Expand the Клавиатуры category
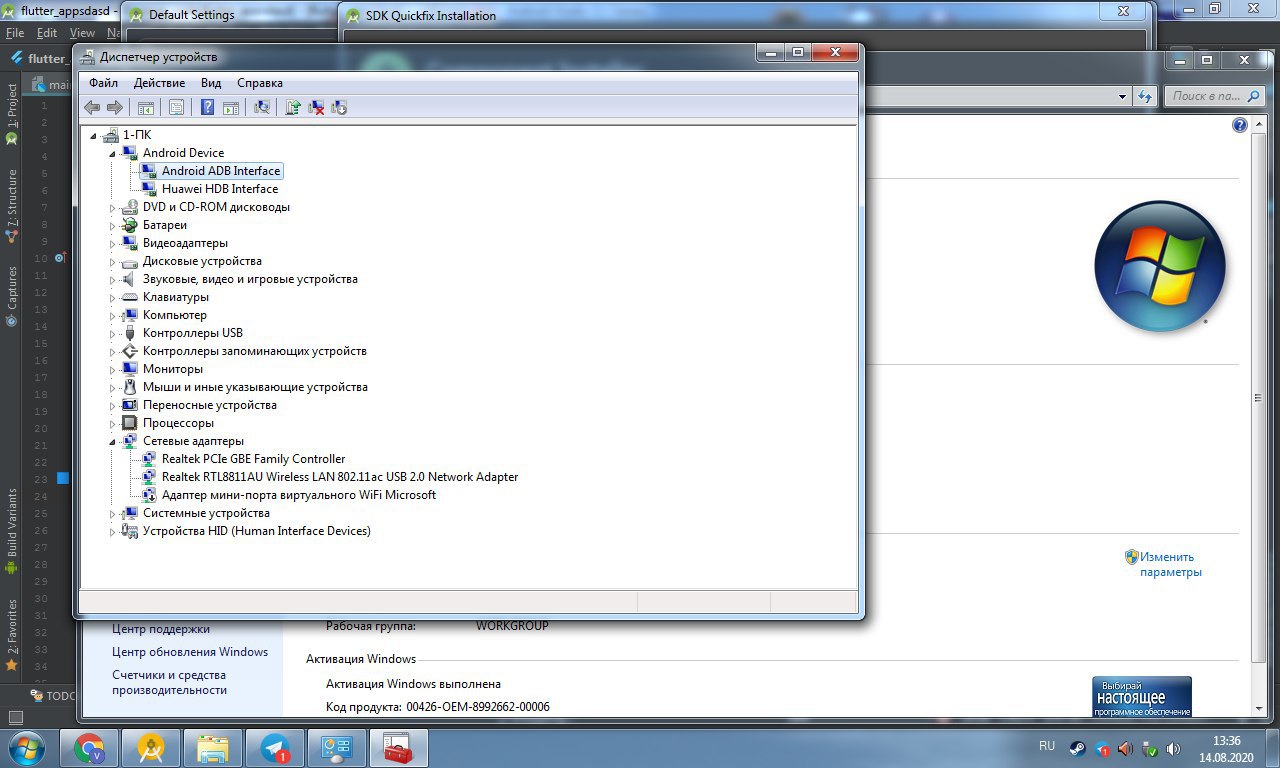The image size is (1280, 768). tap(113, 298)
